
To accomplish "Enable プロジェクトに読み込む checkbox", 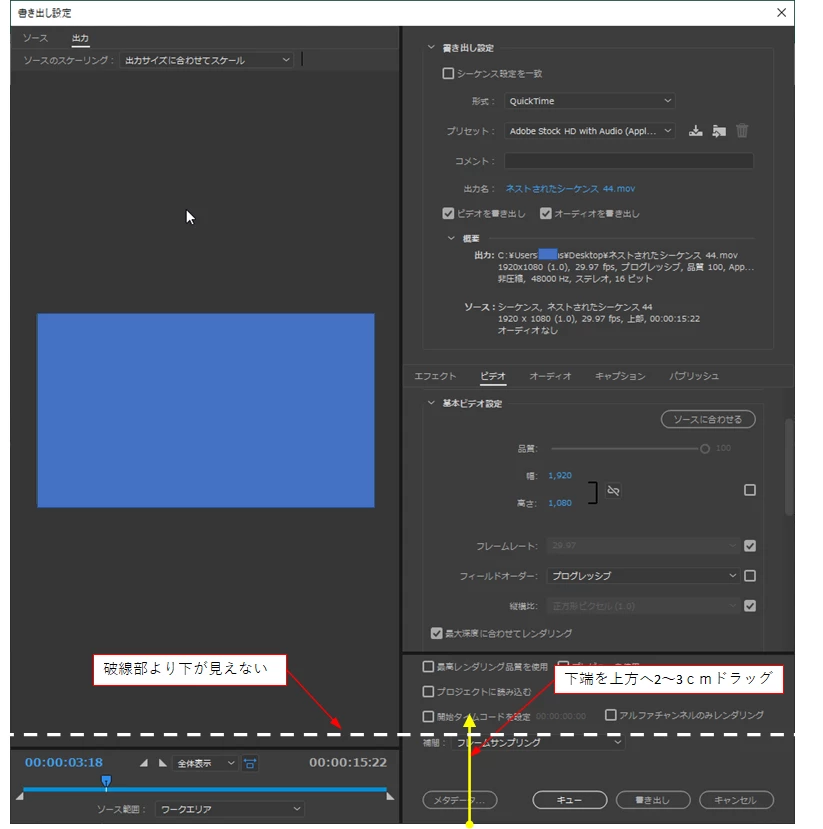I will pos(429,692).
